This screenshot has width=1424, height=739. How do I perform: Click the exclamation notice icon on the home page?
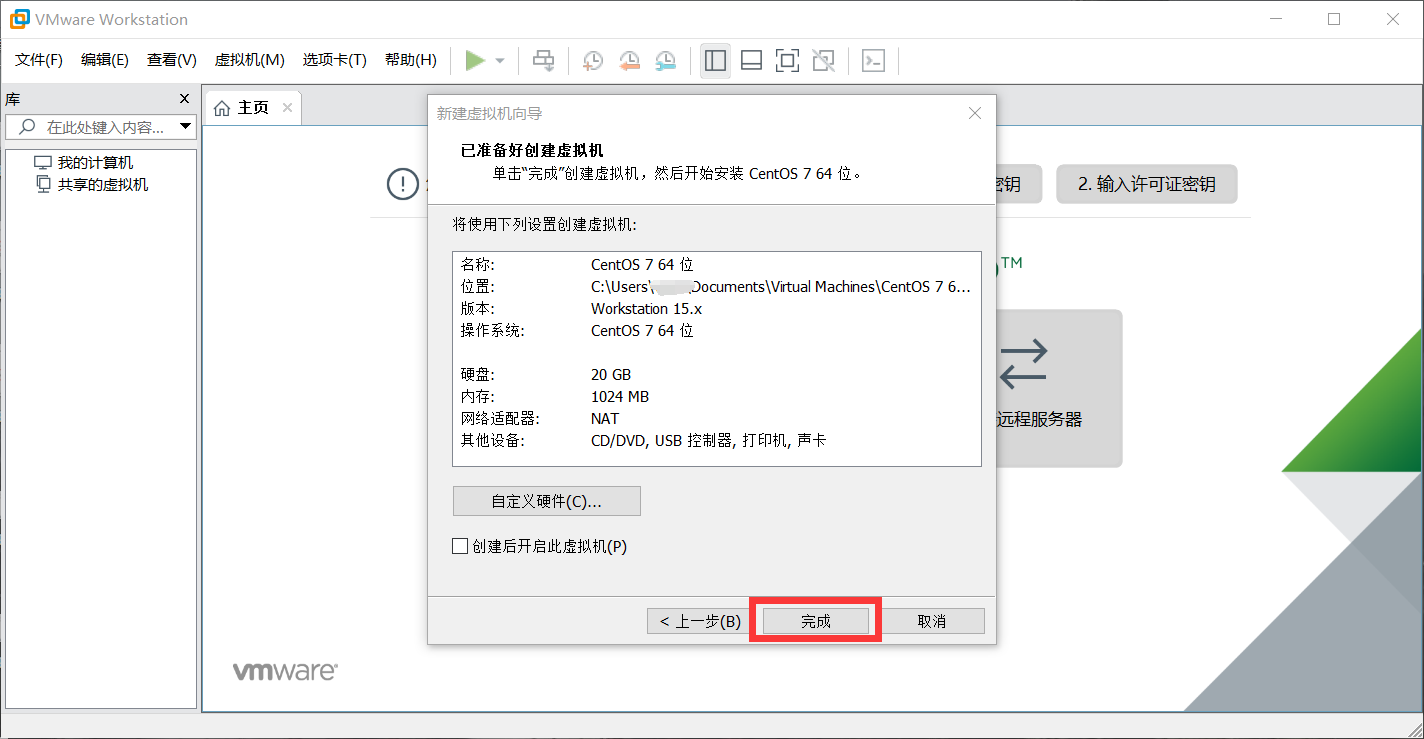(x=403, y=184)
